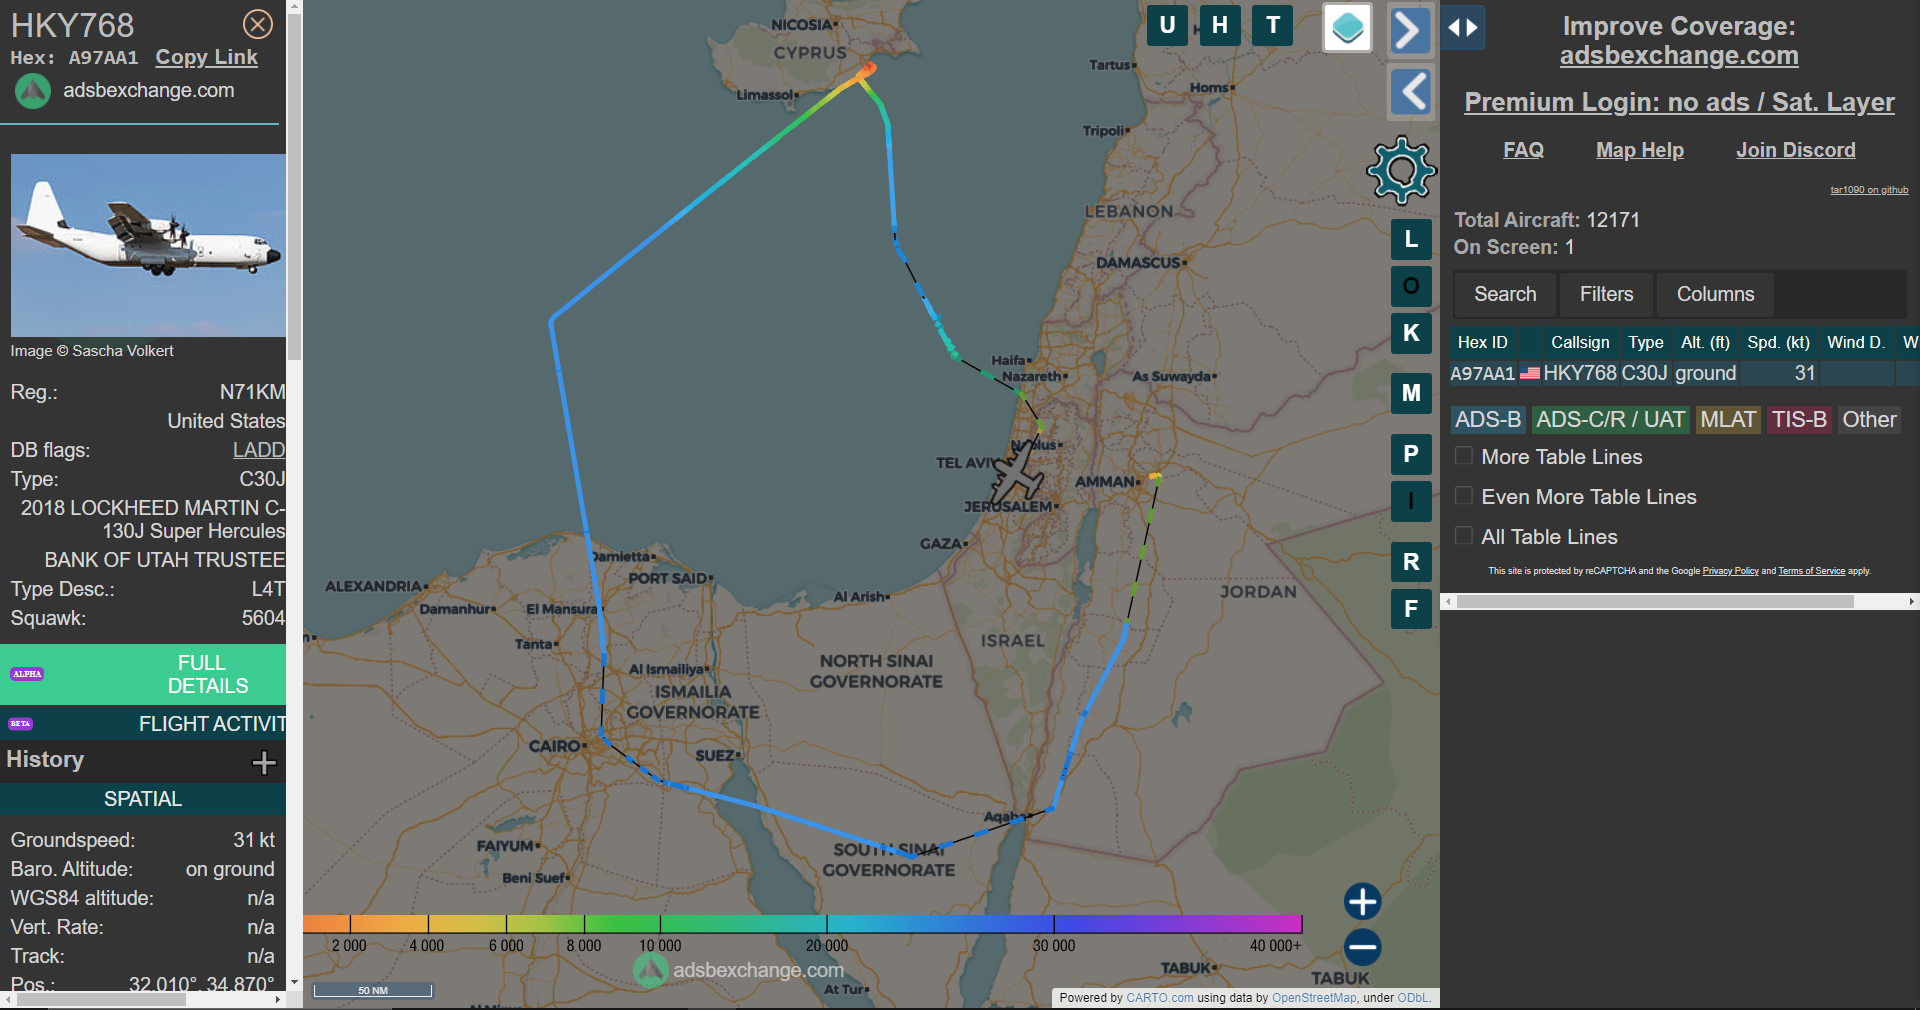This screenshot has width=1920, height=1010.
Task: Toggle the L map button
Action: [1411, 240]
